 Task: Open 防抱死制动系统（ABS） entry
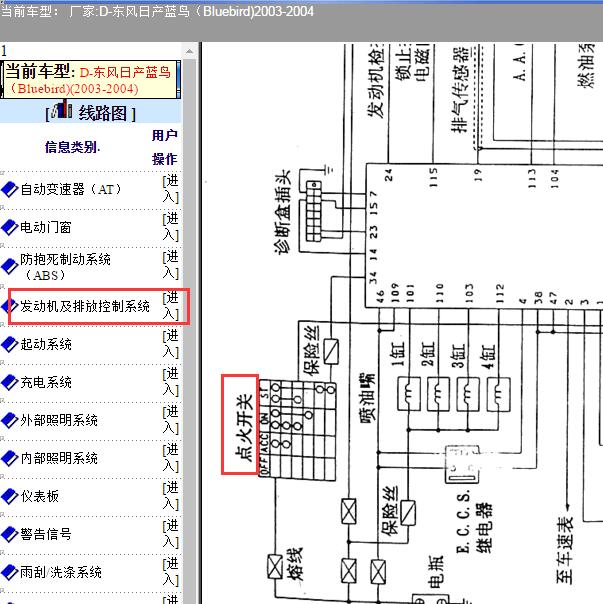tap(65, 267)
